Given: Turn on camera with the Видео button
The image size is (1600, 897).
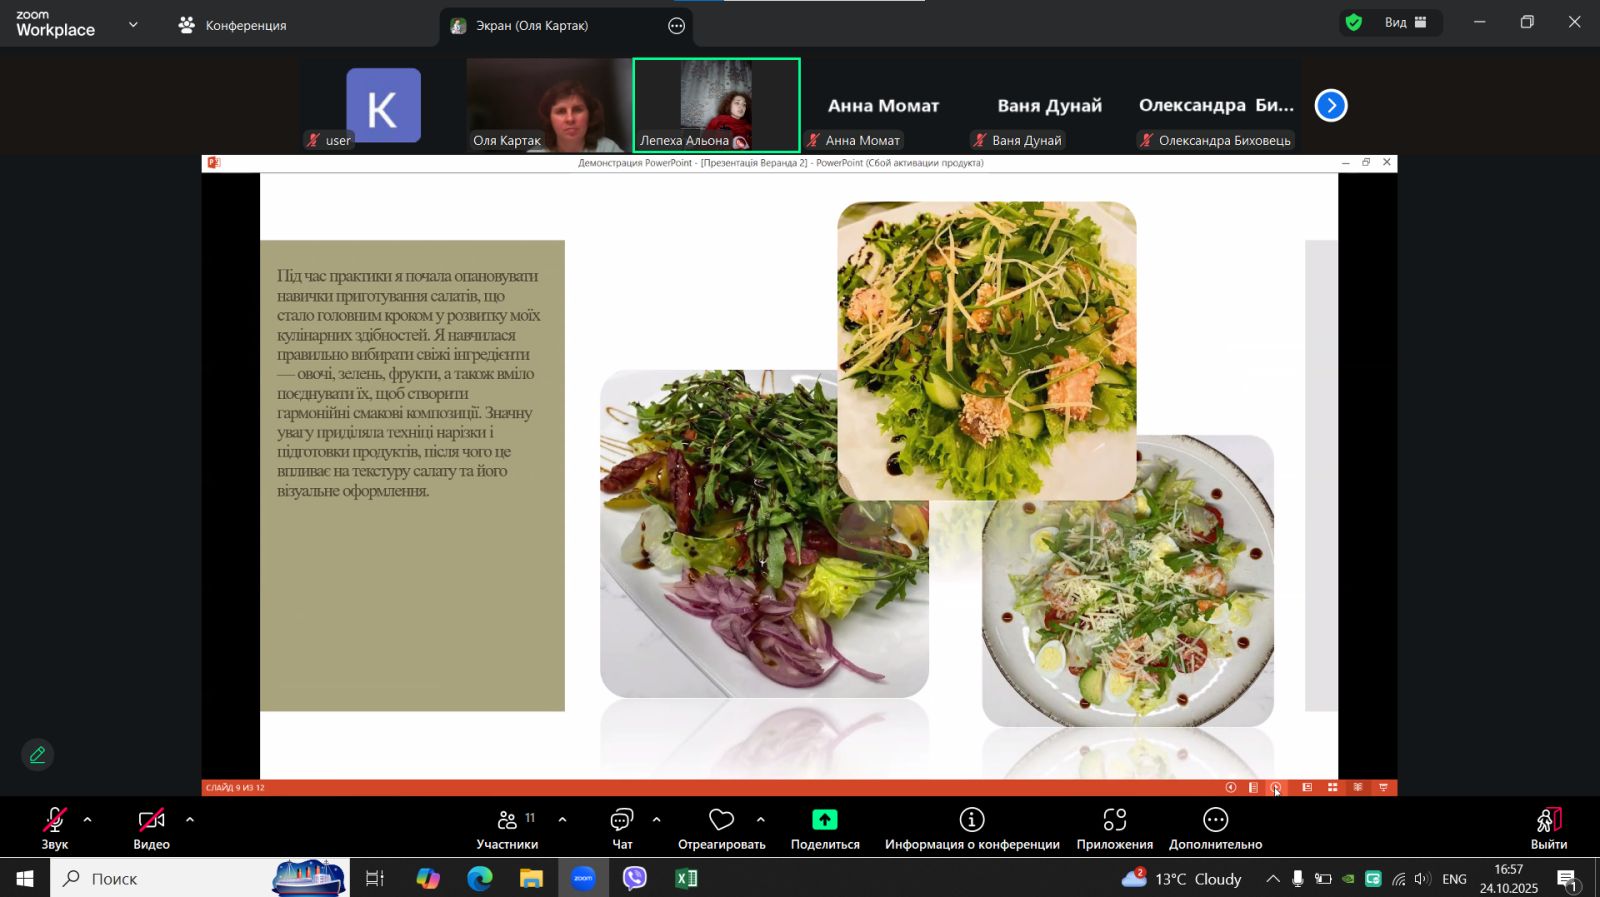Looking at the screenshot, I should click(x=151, y=827).
